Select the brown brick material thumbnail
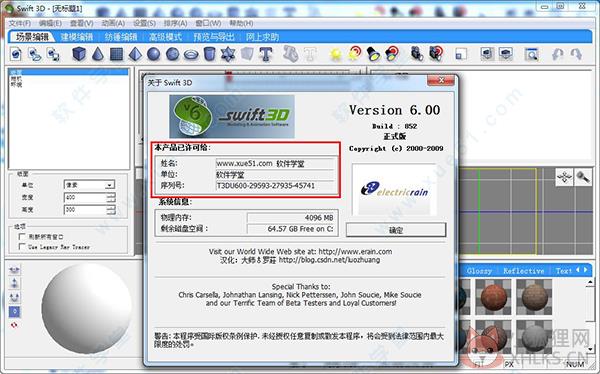 (534, 296)
